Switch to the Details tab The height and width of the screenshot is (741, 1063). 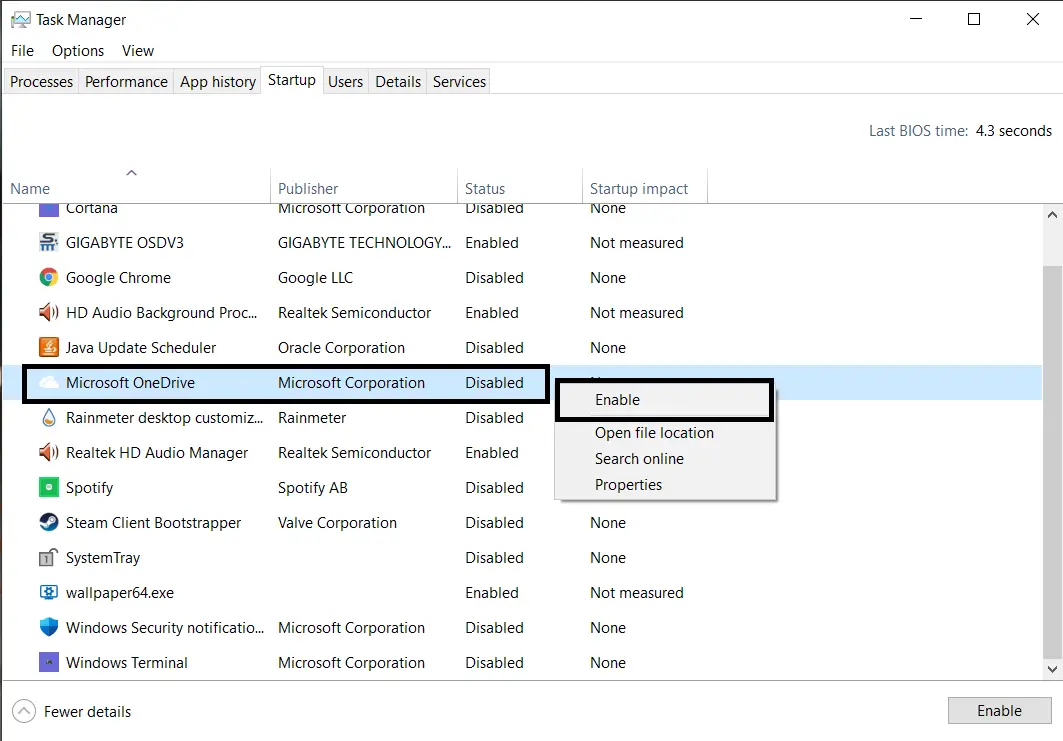398,81
